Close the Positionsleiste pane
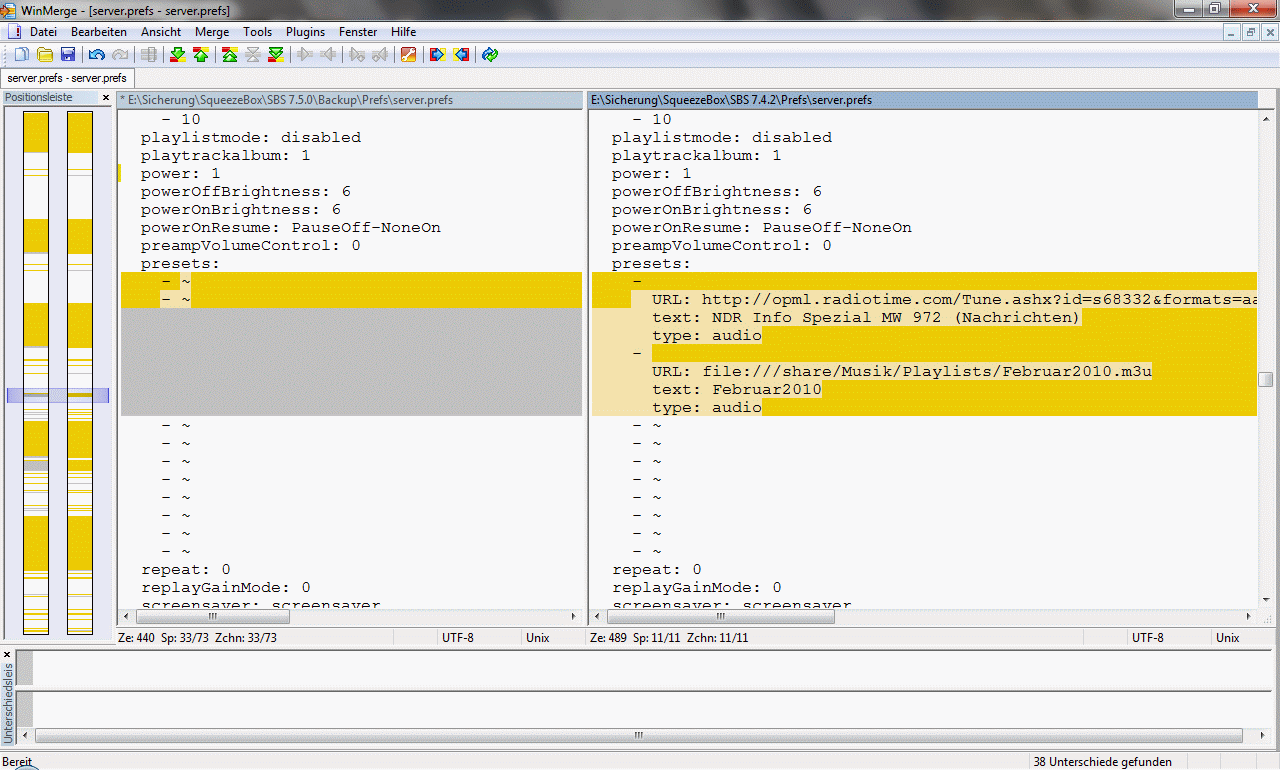The height and width of the screenshot is (770, 1280). [x=106, y=98]
